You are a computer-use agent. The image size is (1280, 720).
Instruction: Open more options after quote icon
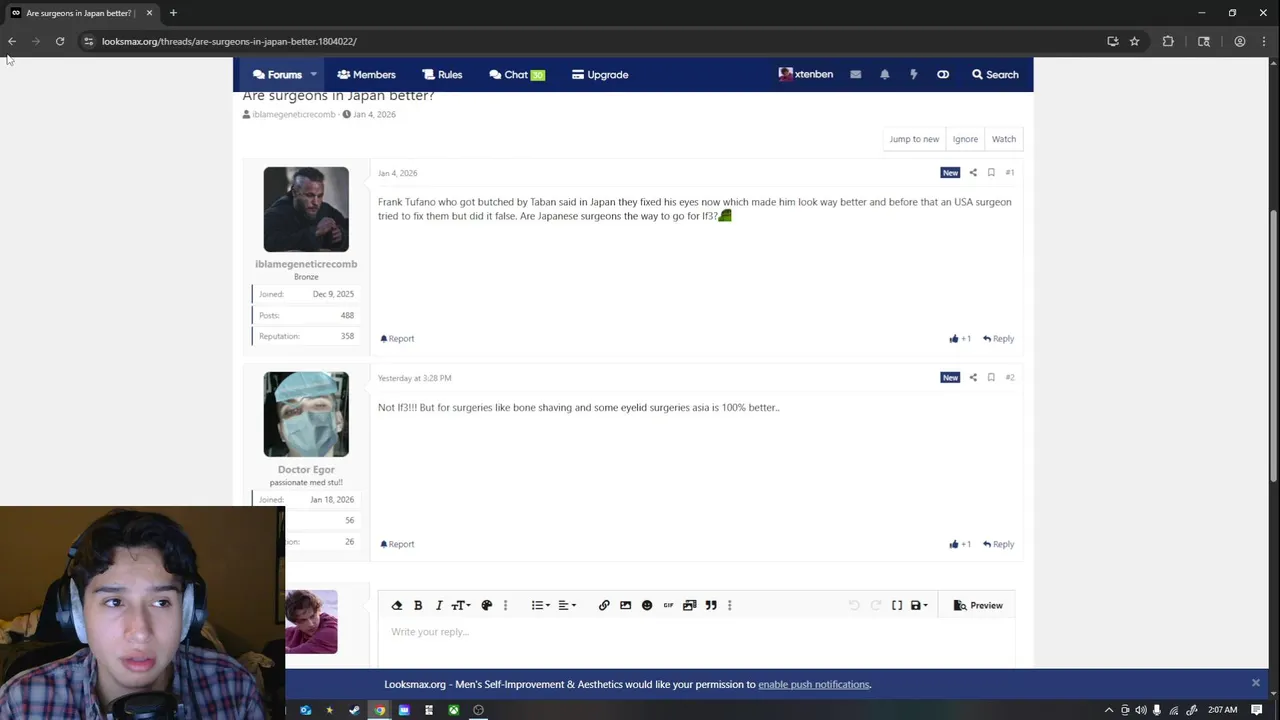pos(730,605)
